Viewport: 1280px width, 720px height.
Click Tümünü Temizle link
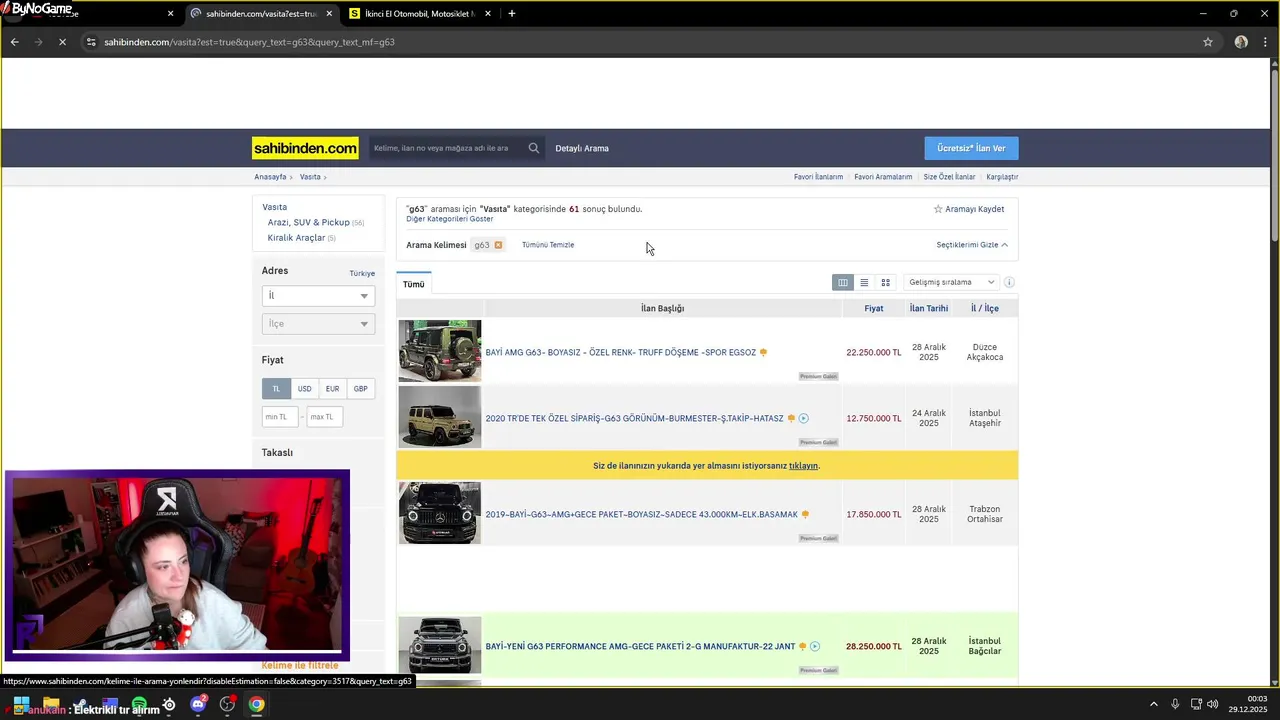[548, 245]
